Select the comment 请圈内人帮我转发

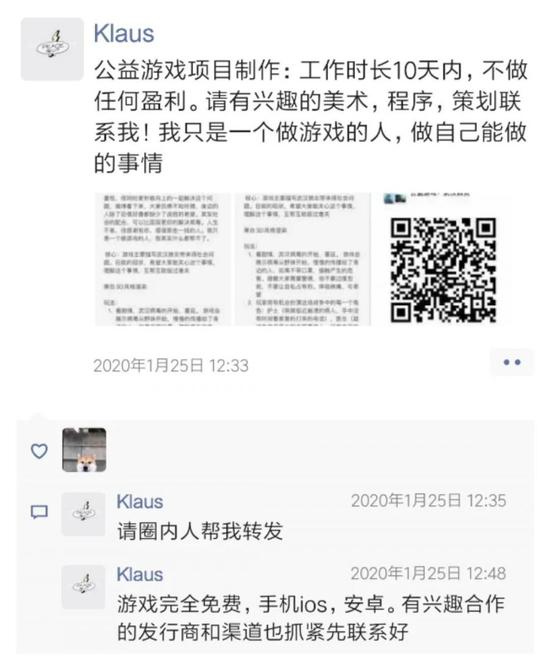200,531
